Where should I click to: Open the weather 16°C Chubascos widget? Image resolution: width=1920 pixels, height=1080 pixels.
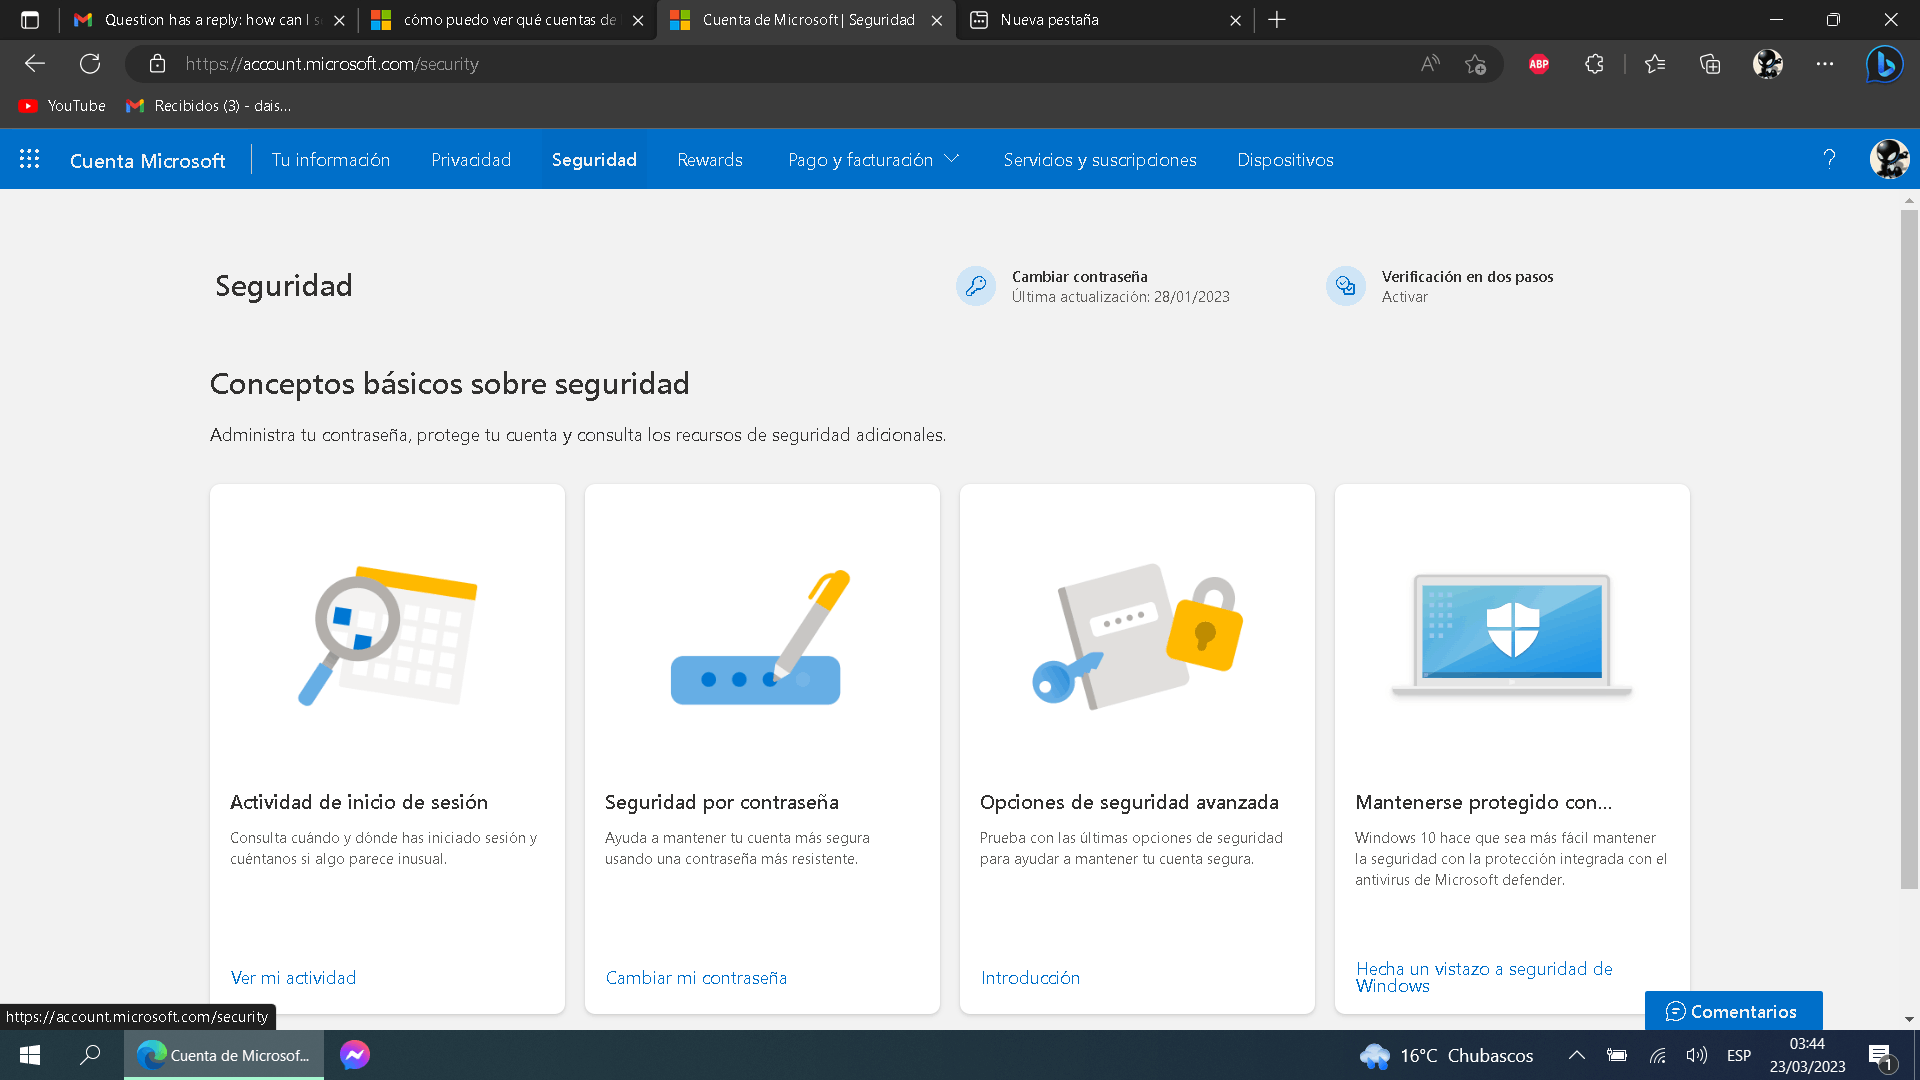1446,1055
